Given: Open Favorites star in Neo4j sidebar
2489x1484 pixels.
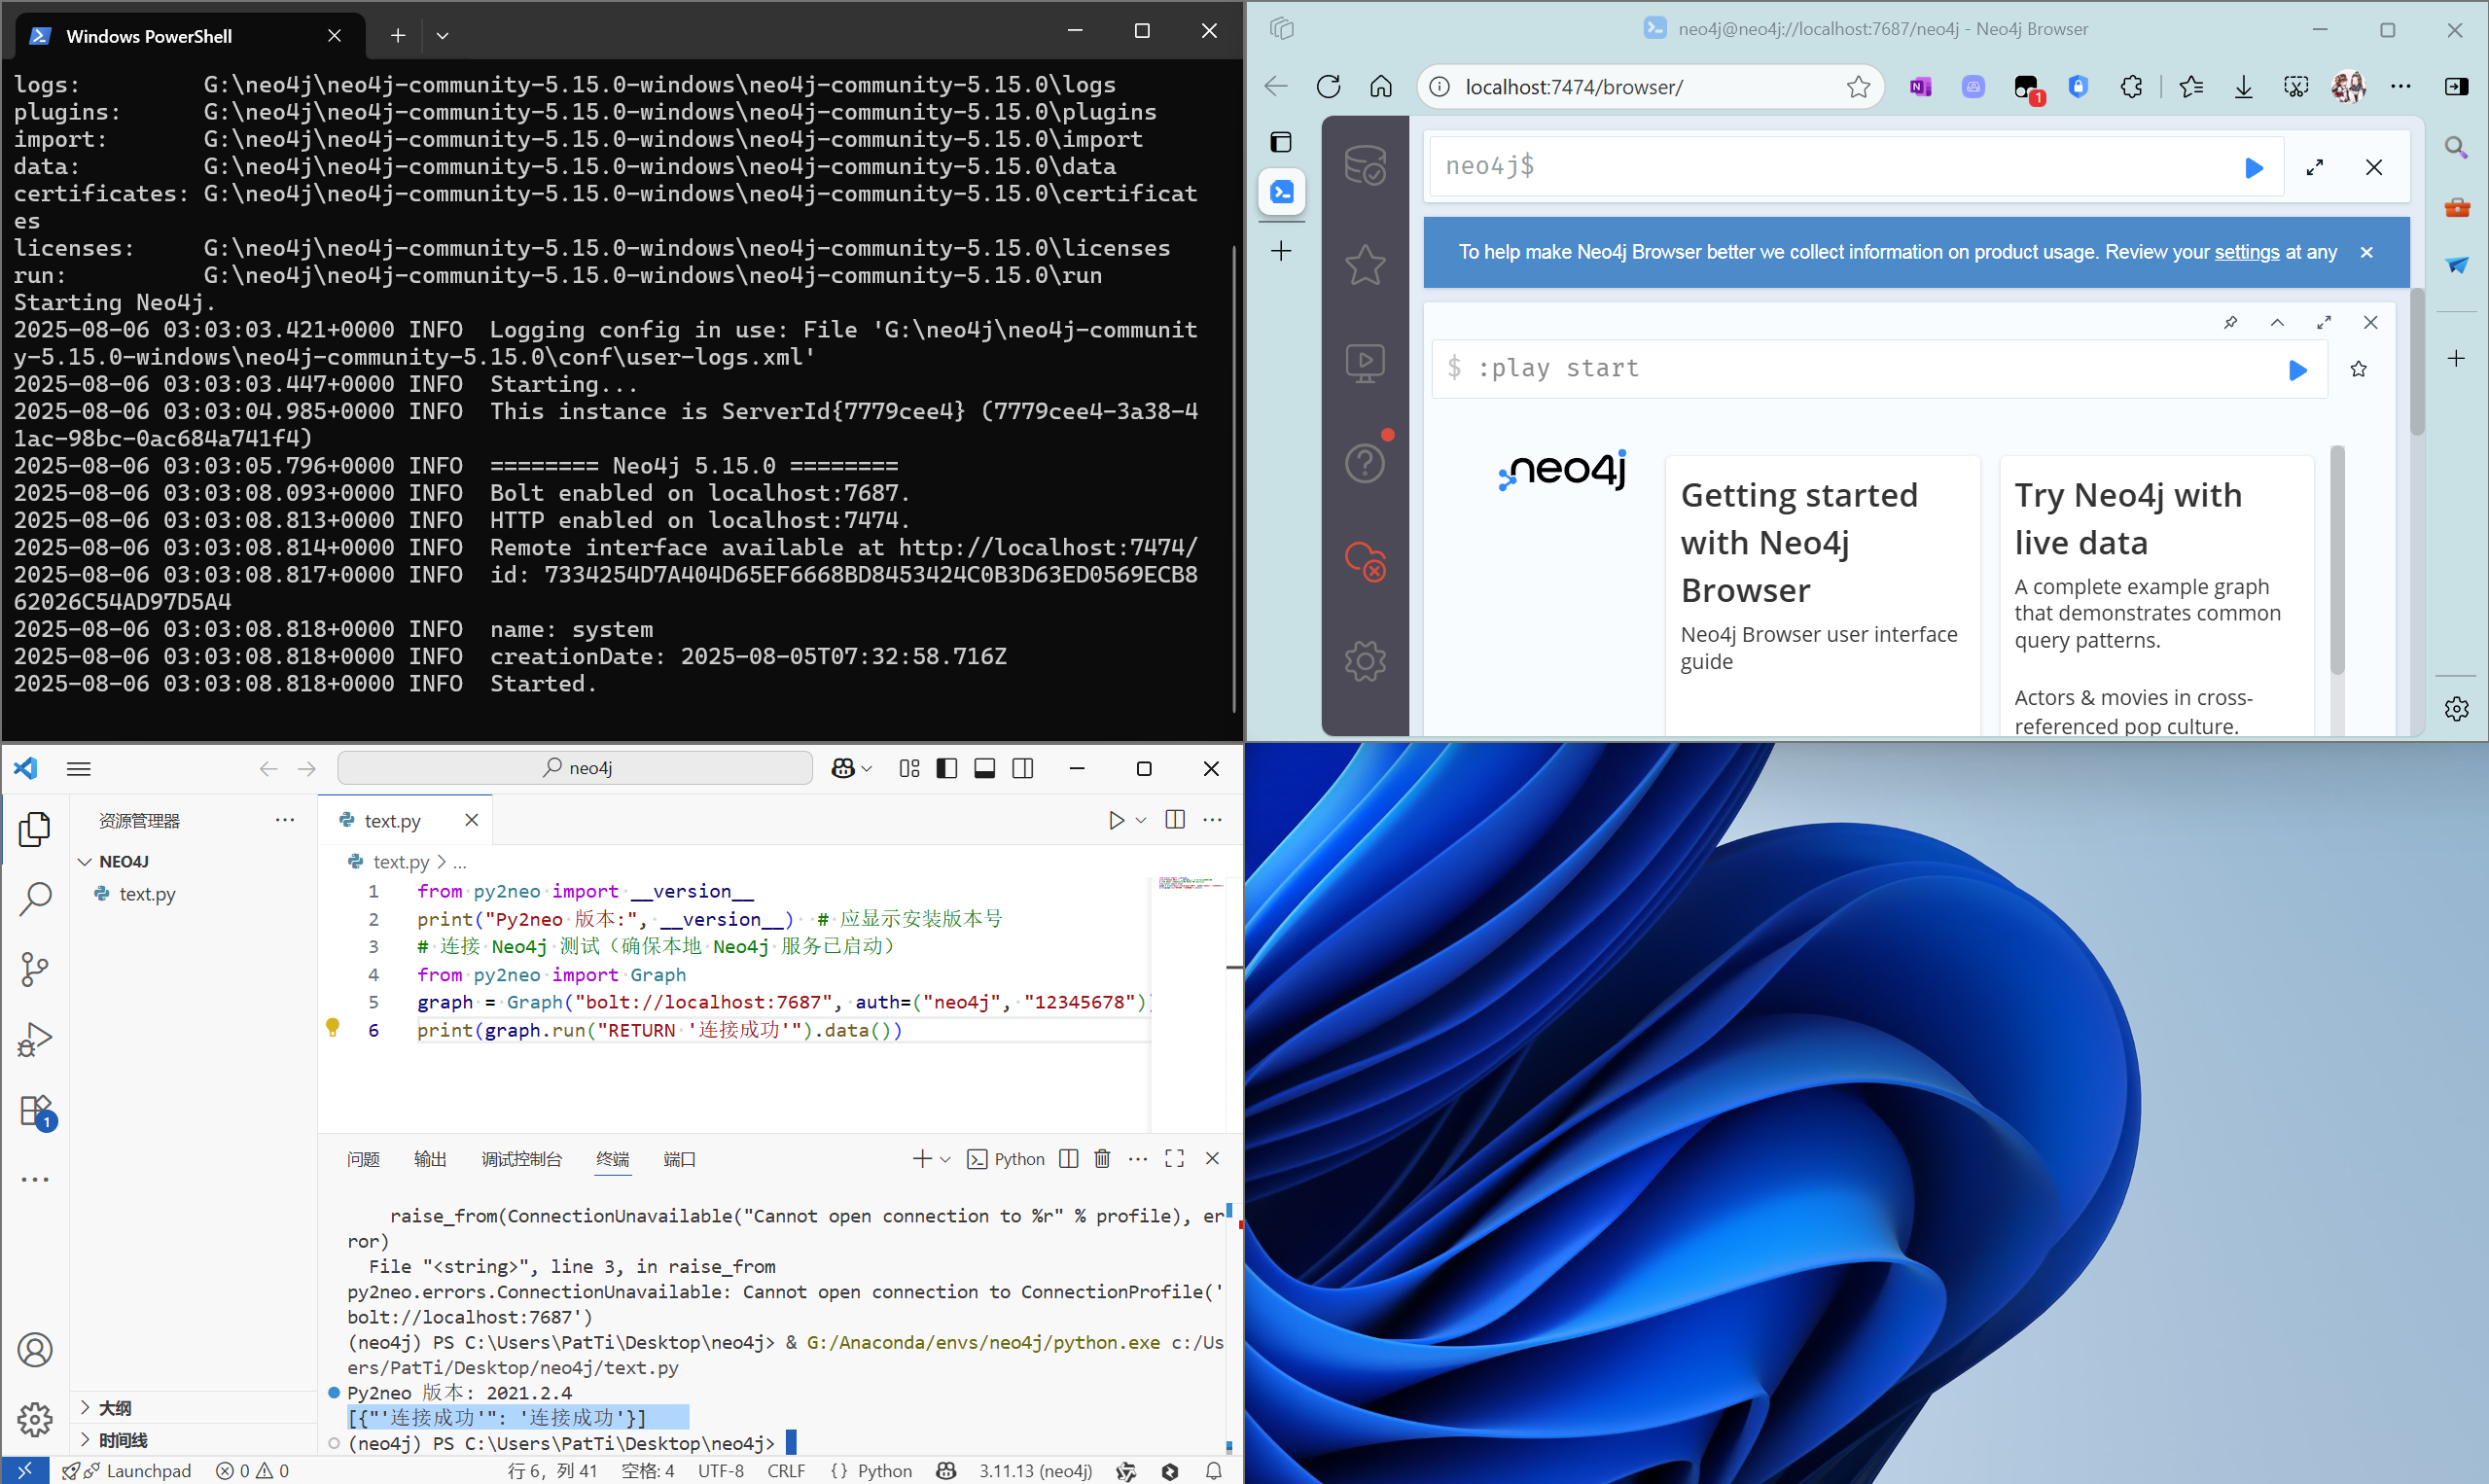Looking at the screenshot, I should (1364, 265).
